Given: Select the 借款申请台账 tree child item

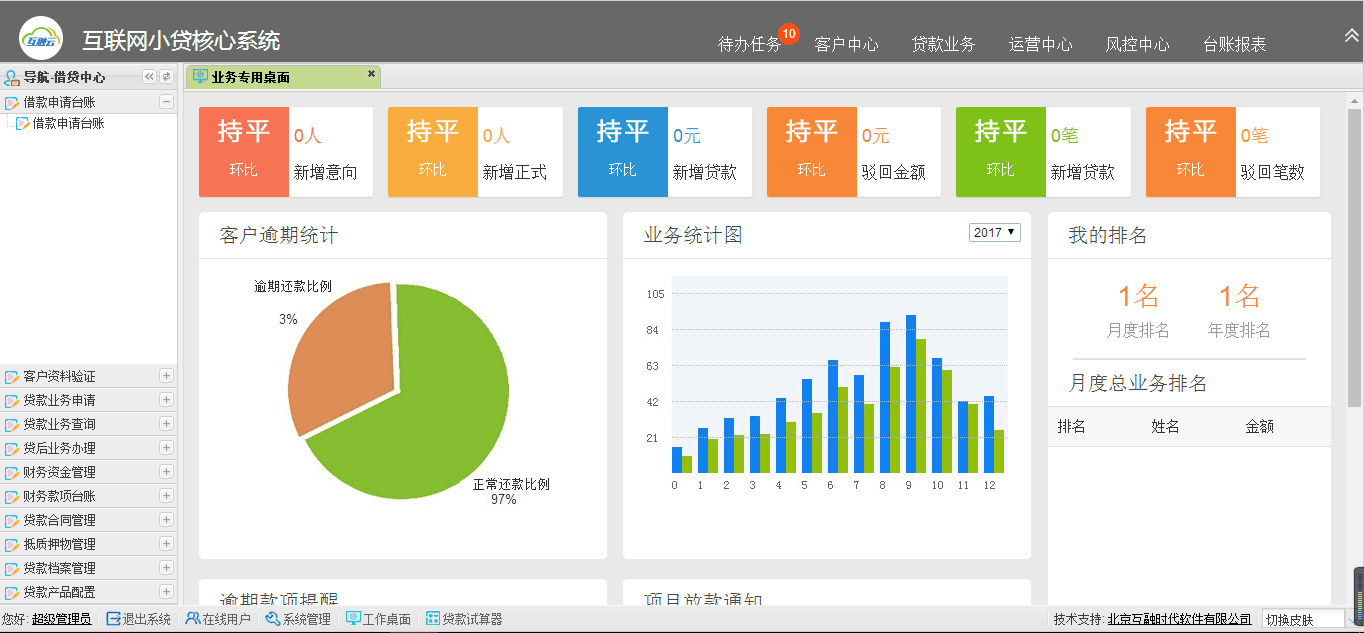Looking at the screenshot, I should point(68,123).
